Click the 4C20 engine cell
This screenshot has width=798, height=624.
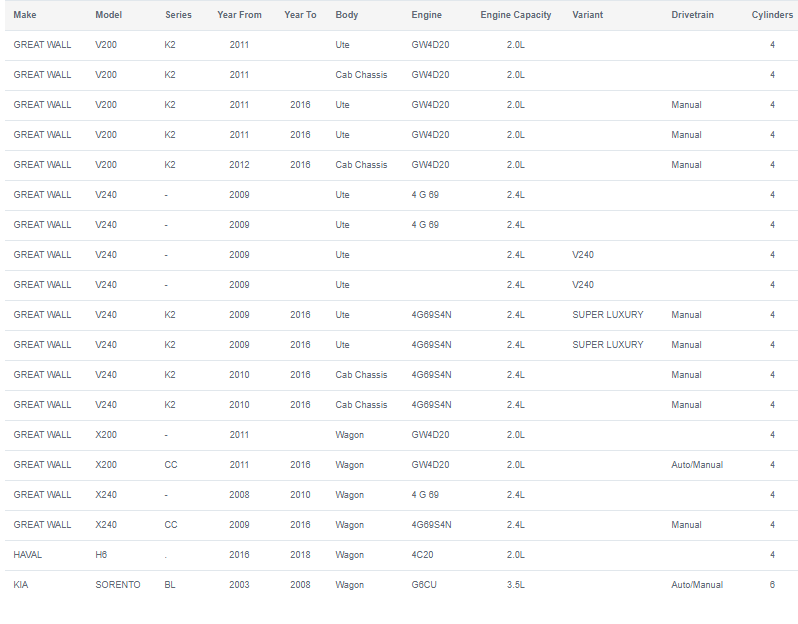pos(422,555)
